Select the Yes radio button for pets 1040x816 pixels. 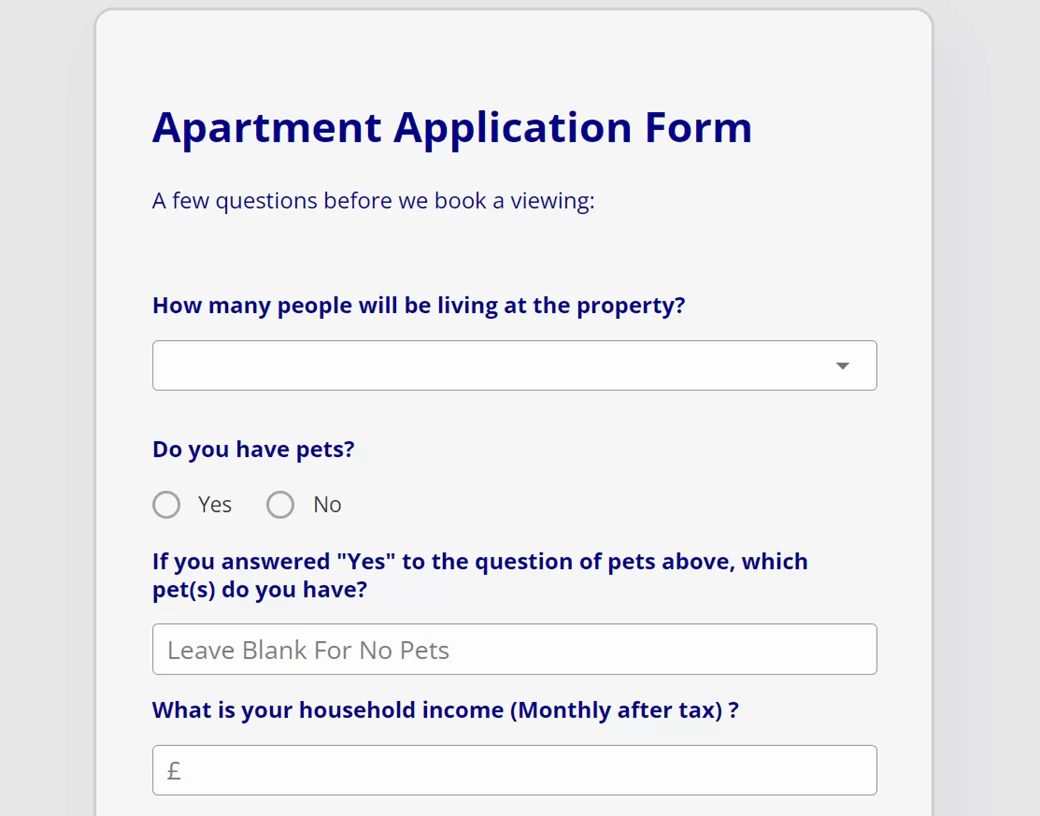166,505
